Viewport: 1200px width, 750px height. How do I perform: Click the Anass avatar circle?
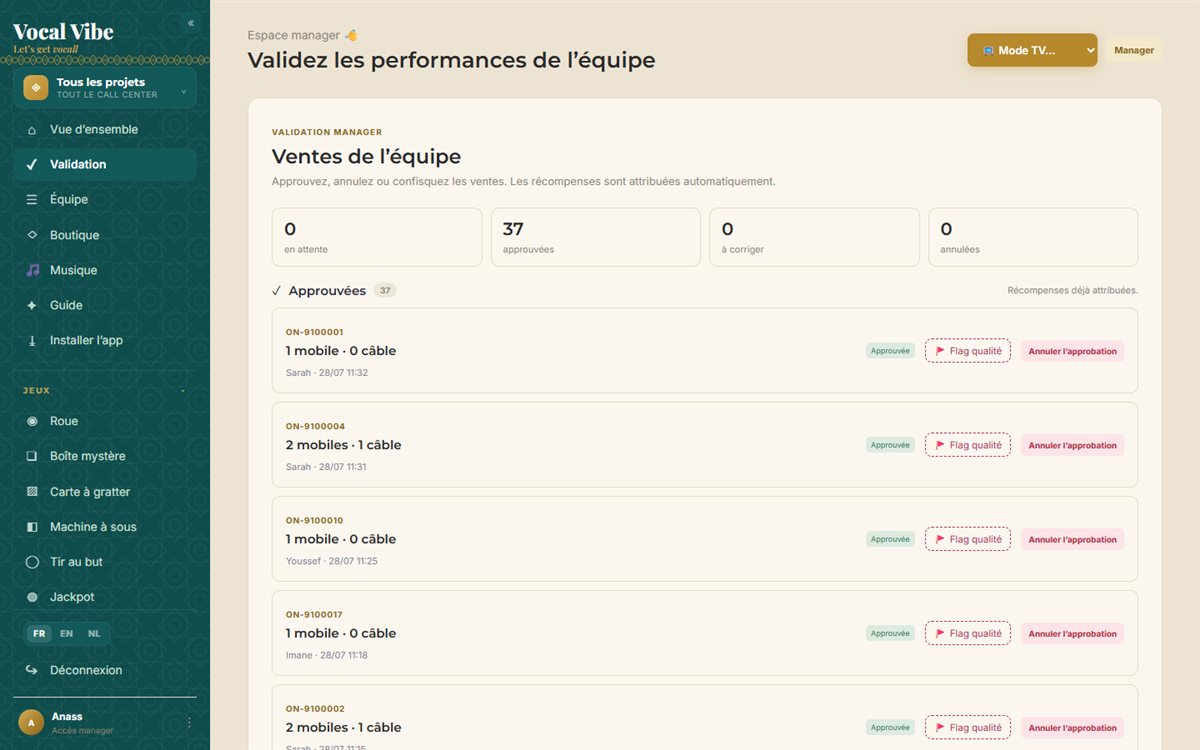[32, 722]
